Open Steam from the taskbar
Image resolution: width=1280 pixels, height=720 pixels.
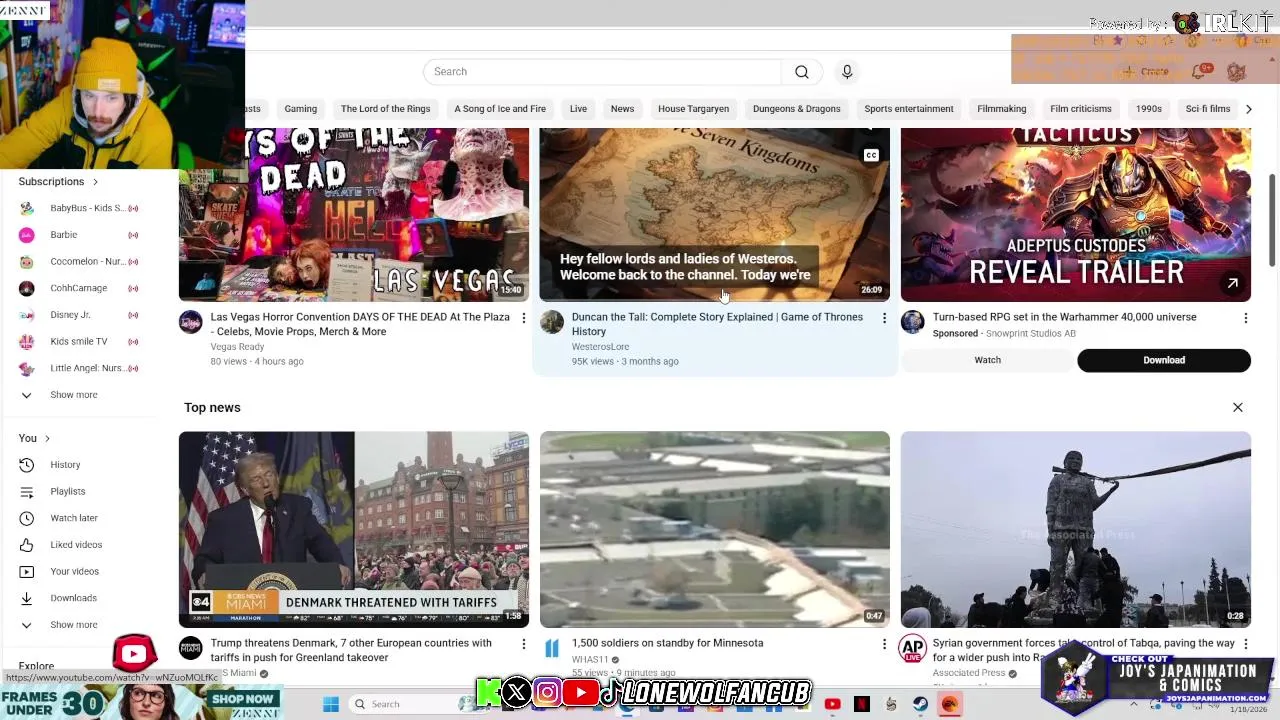[920, 704]
